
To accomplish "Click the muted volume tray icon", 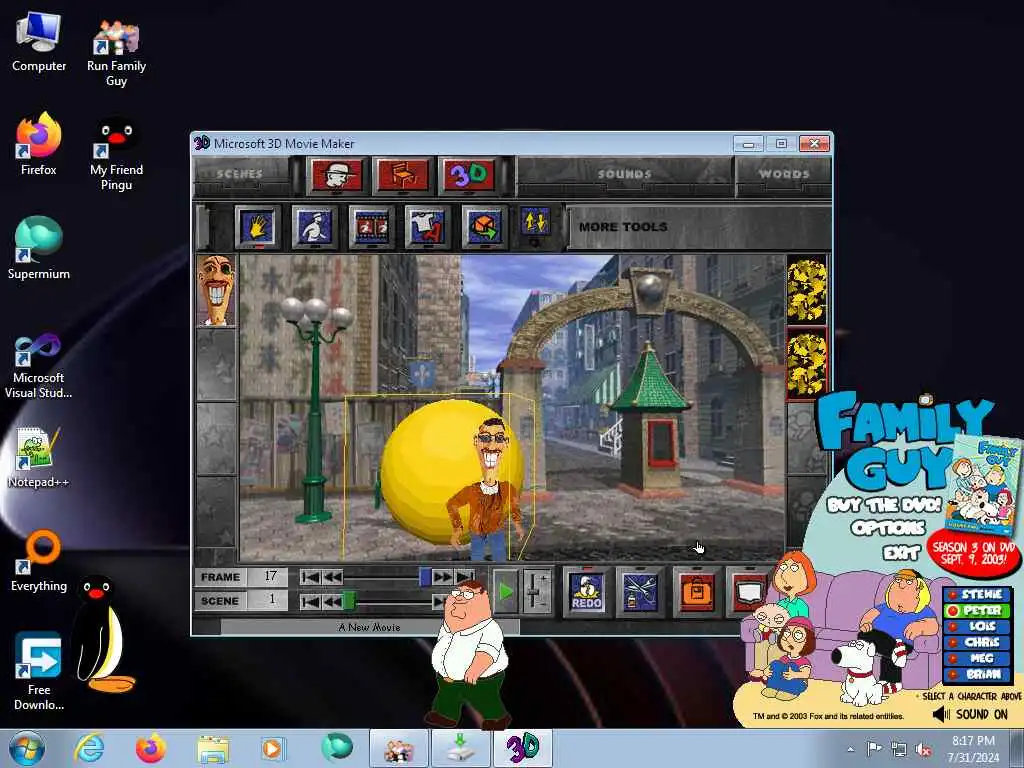I will point(923,750).
